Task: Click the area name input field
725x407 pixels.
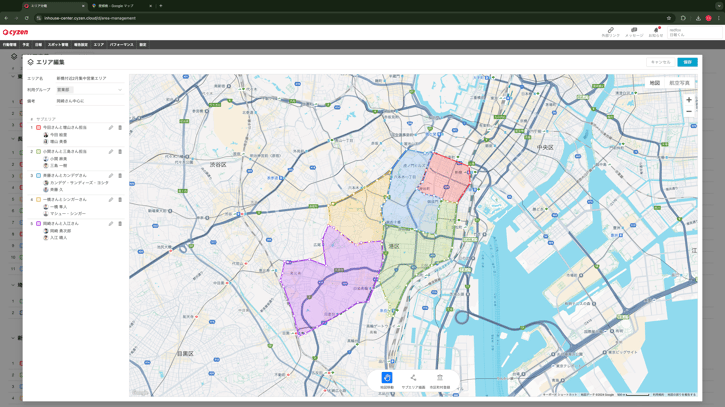Action: coord(89,79)
